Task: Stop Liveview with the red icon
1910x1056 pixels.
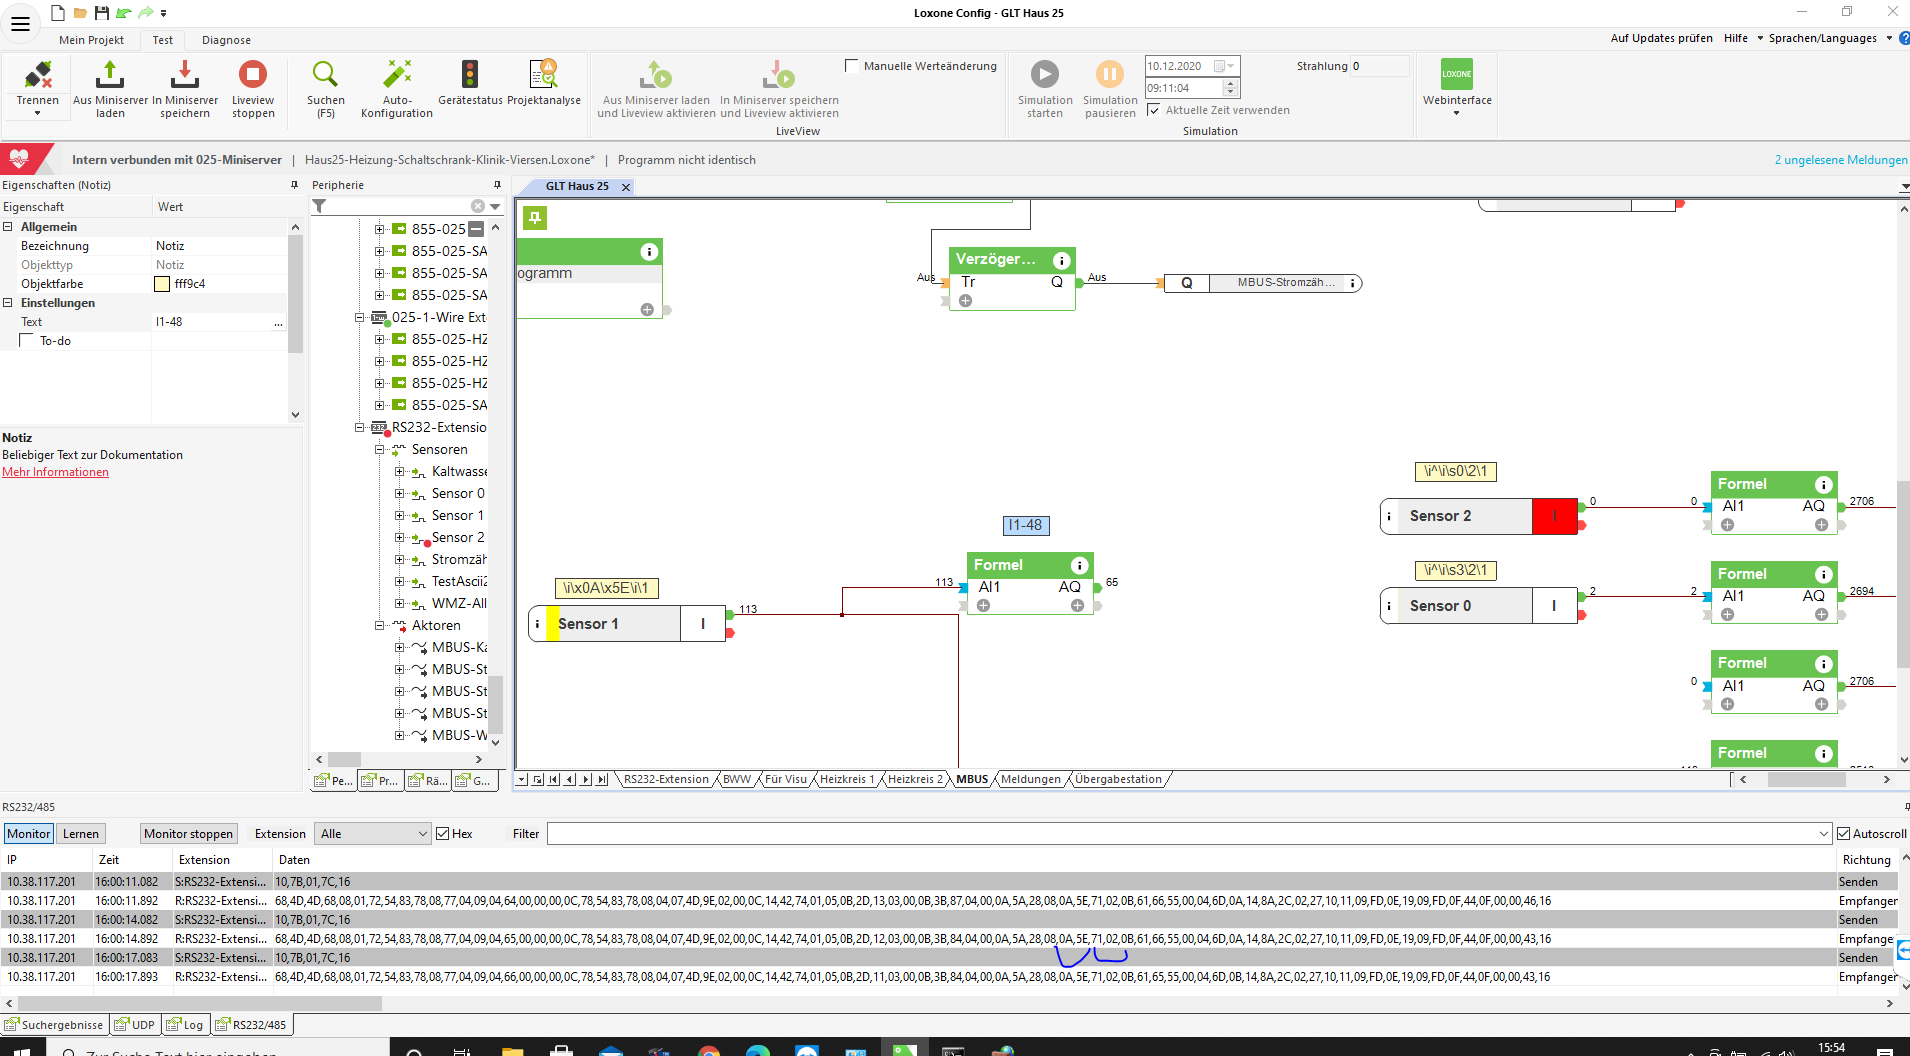Action: tap(253, 76)
